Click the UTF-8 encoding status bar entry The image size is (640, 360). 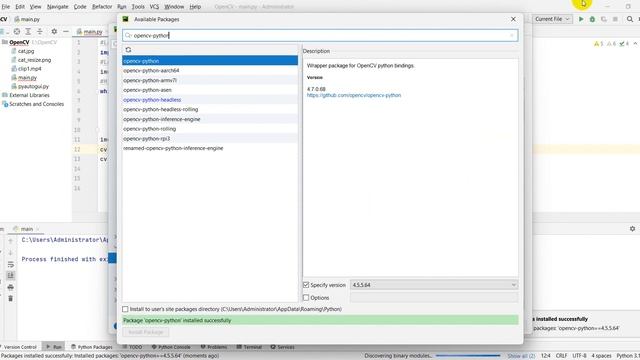click(579, 356)
